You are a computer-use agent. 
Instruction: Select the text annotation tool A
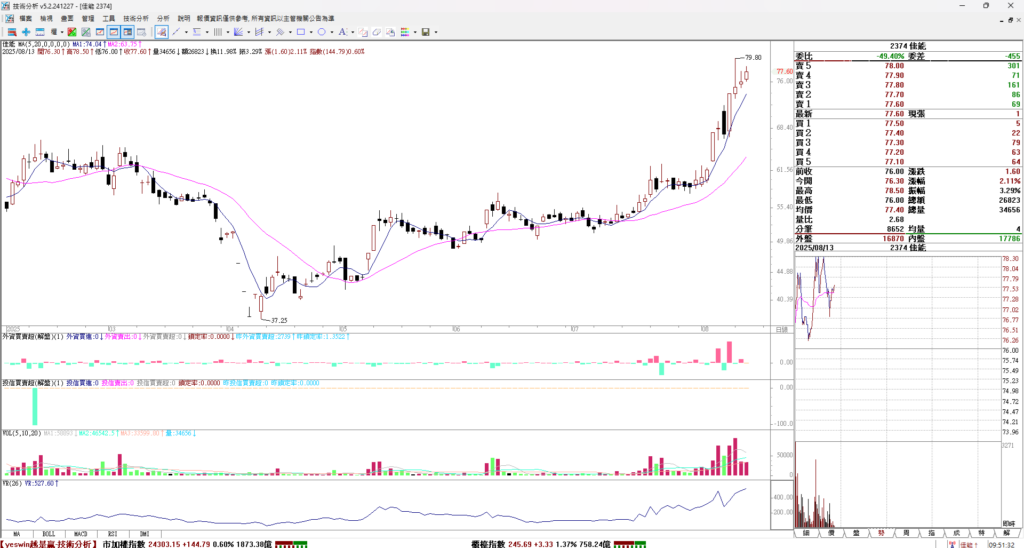[x=342, y=32]
